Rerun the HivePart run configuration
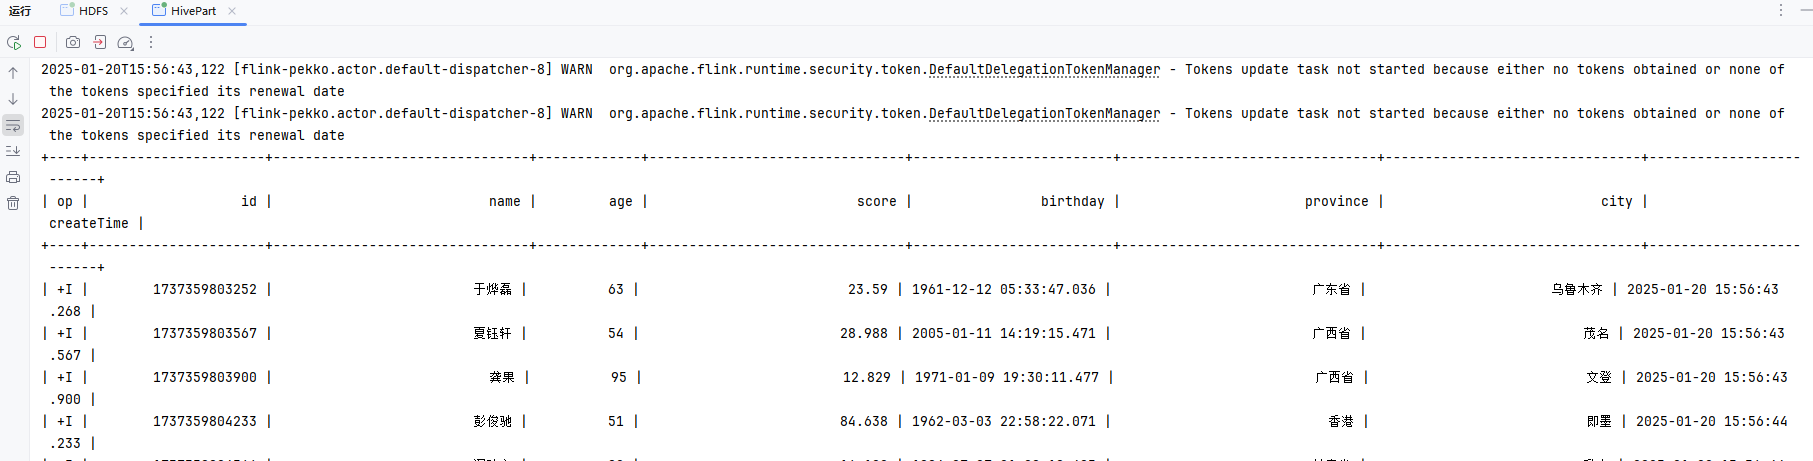1813x461 pixels. click(14, 43)
